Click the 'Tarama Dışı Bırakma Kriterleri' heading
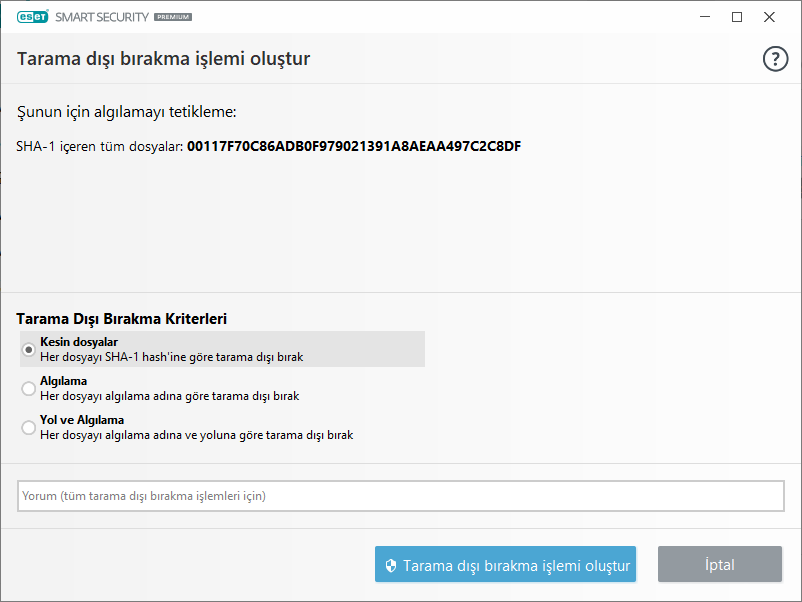Screen dimensions: 802x602 [122, 319]
